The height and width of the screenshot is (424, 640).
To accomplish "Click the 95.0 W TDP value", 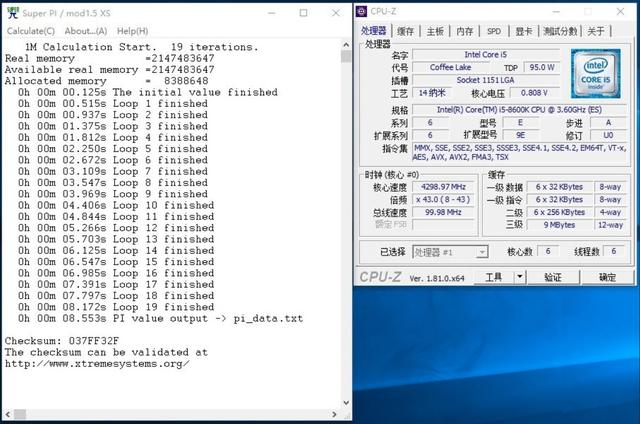I will (542, 67).
